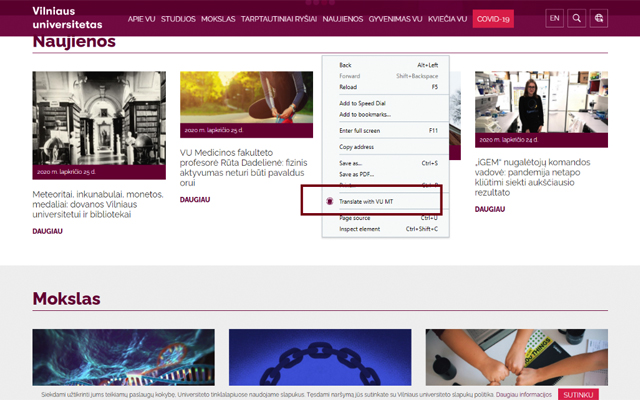Open the laboratory woman news thumbnail
Image resolution: width=640 pixels, height=400 pixels.
point(541,102)
